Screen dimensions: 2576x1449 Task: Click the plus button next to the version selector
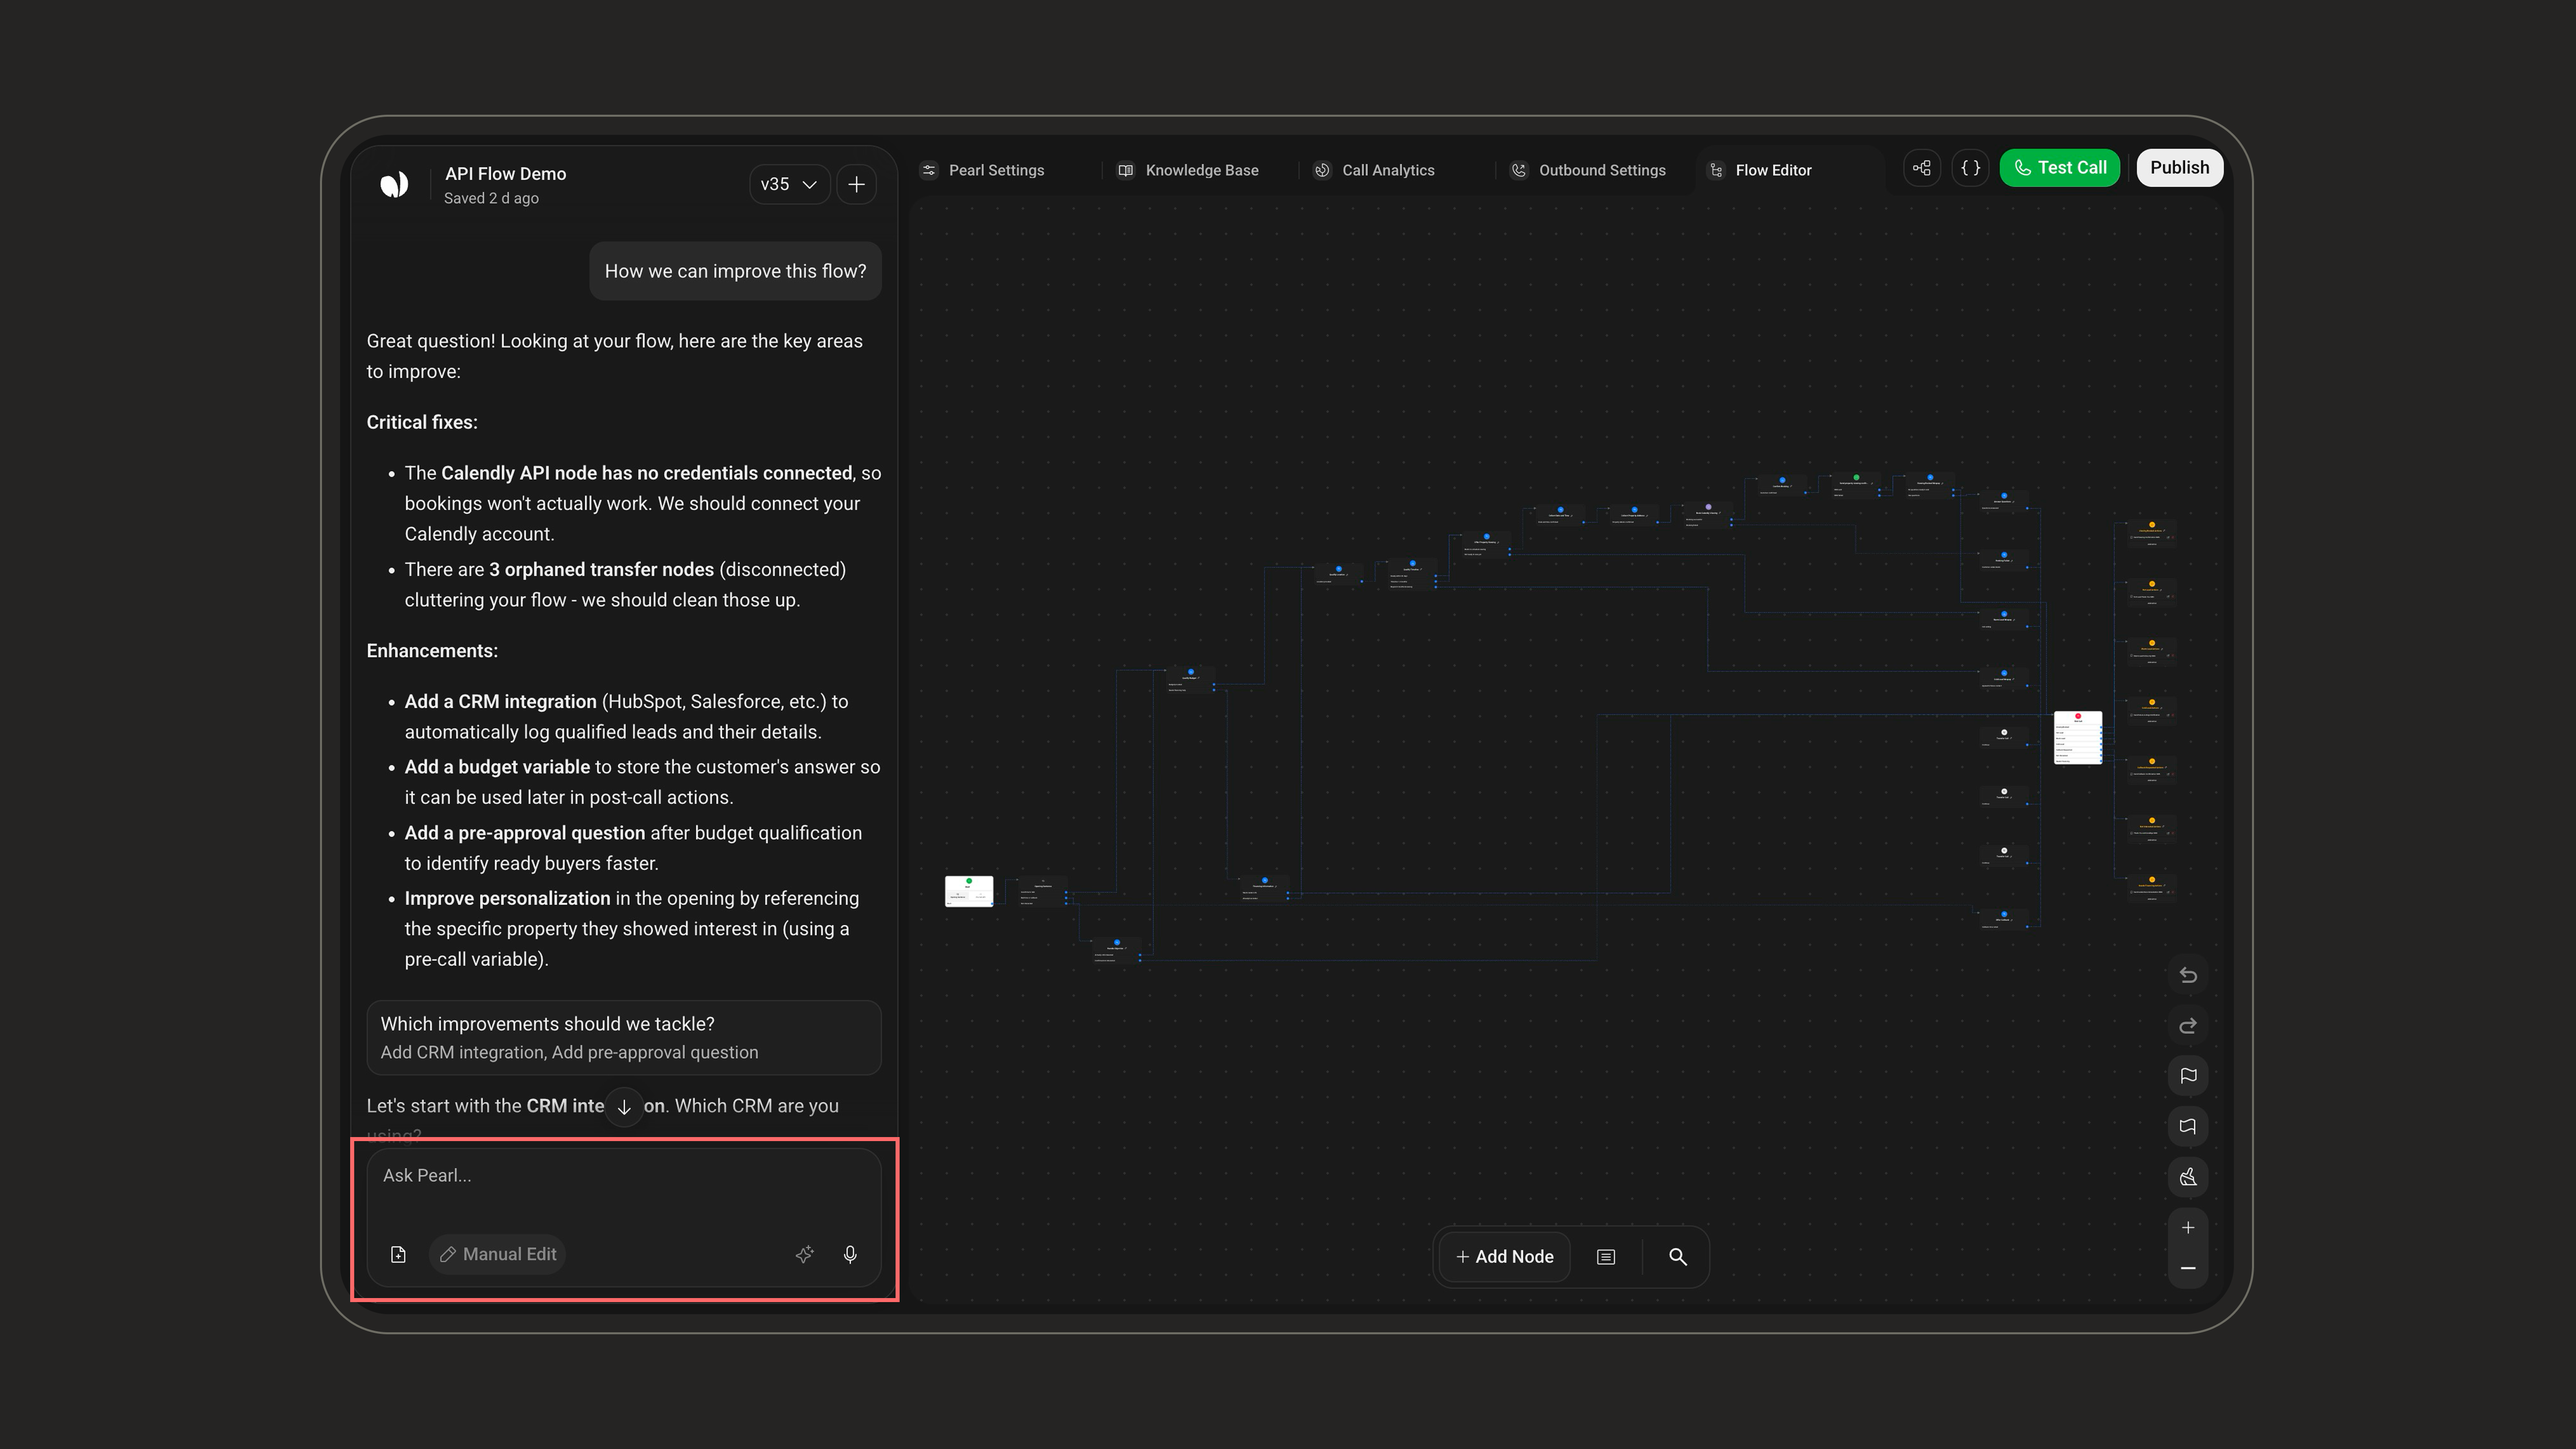pos(857,184)
